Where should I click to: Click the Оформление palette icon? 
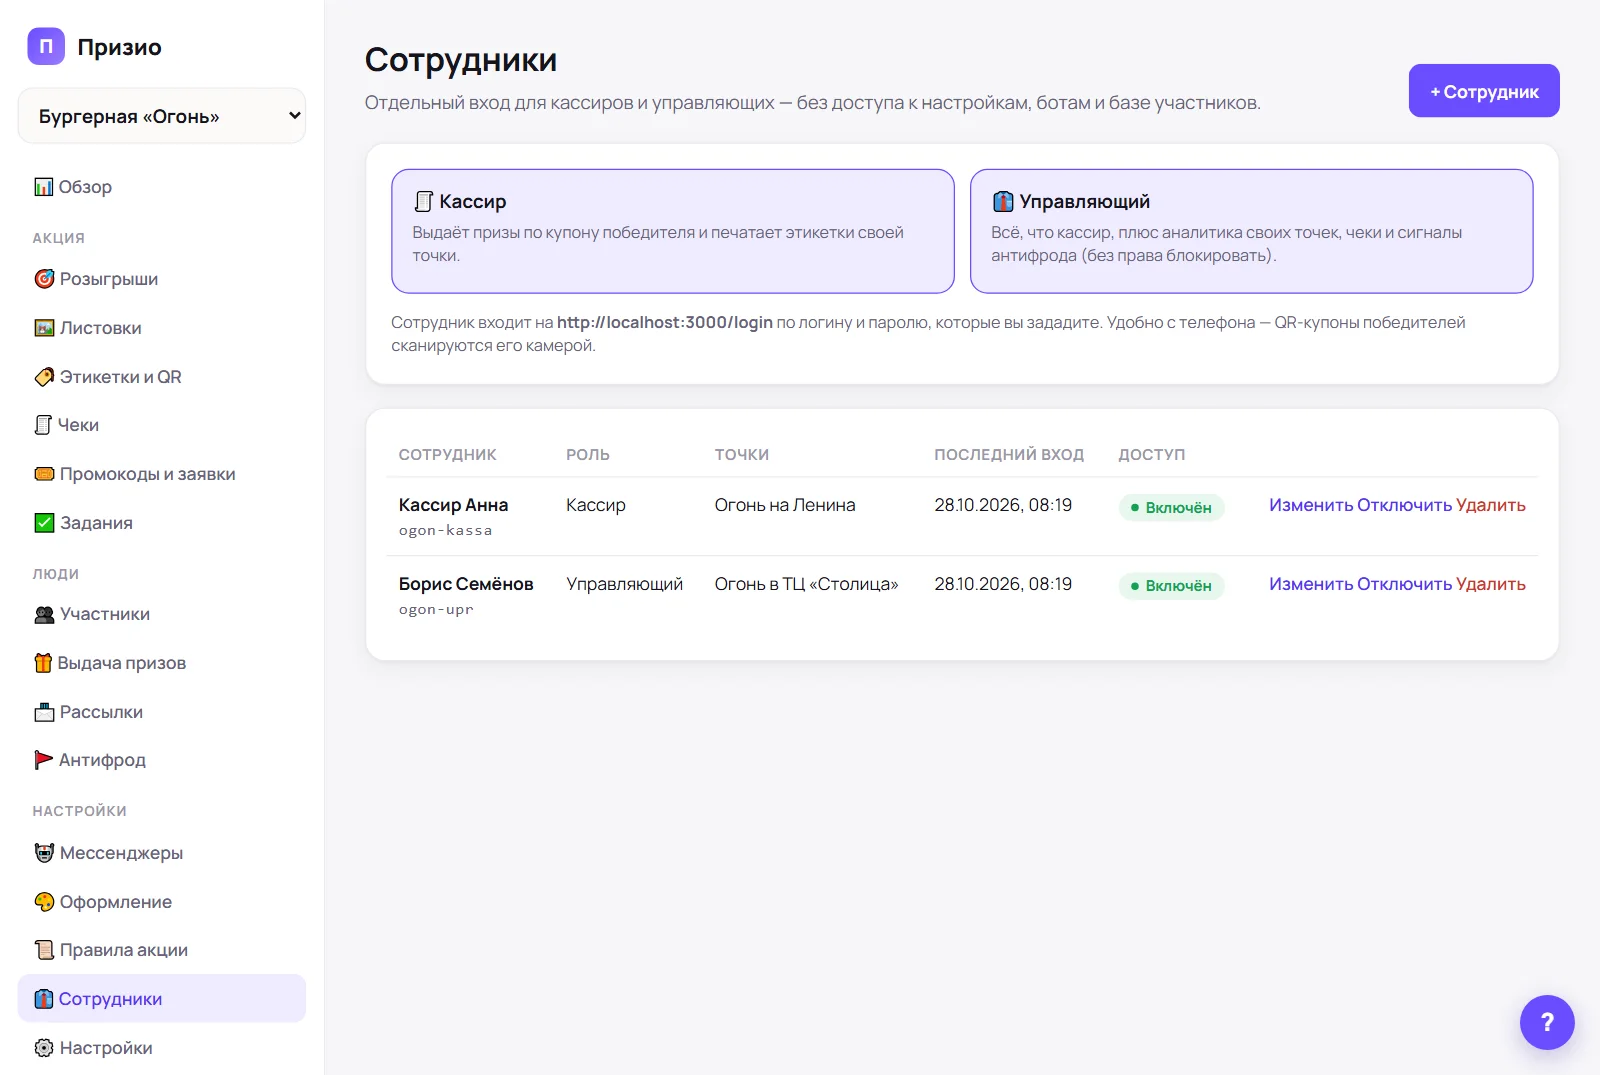click(x=44, y=902)
